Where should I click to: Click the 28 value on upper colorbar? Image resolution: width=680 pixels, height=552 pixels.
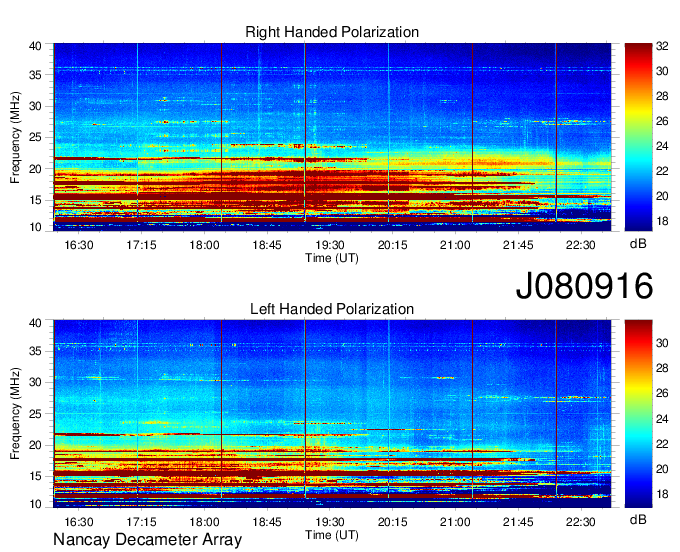(x=662, y=96)
